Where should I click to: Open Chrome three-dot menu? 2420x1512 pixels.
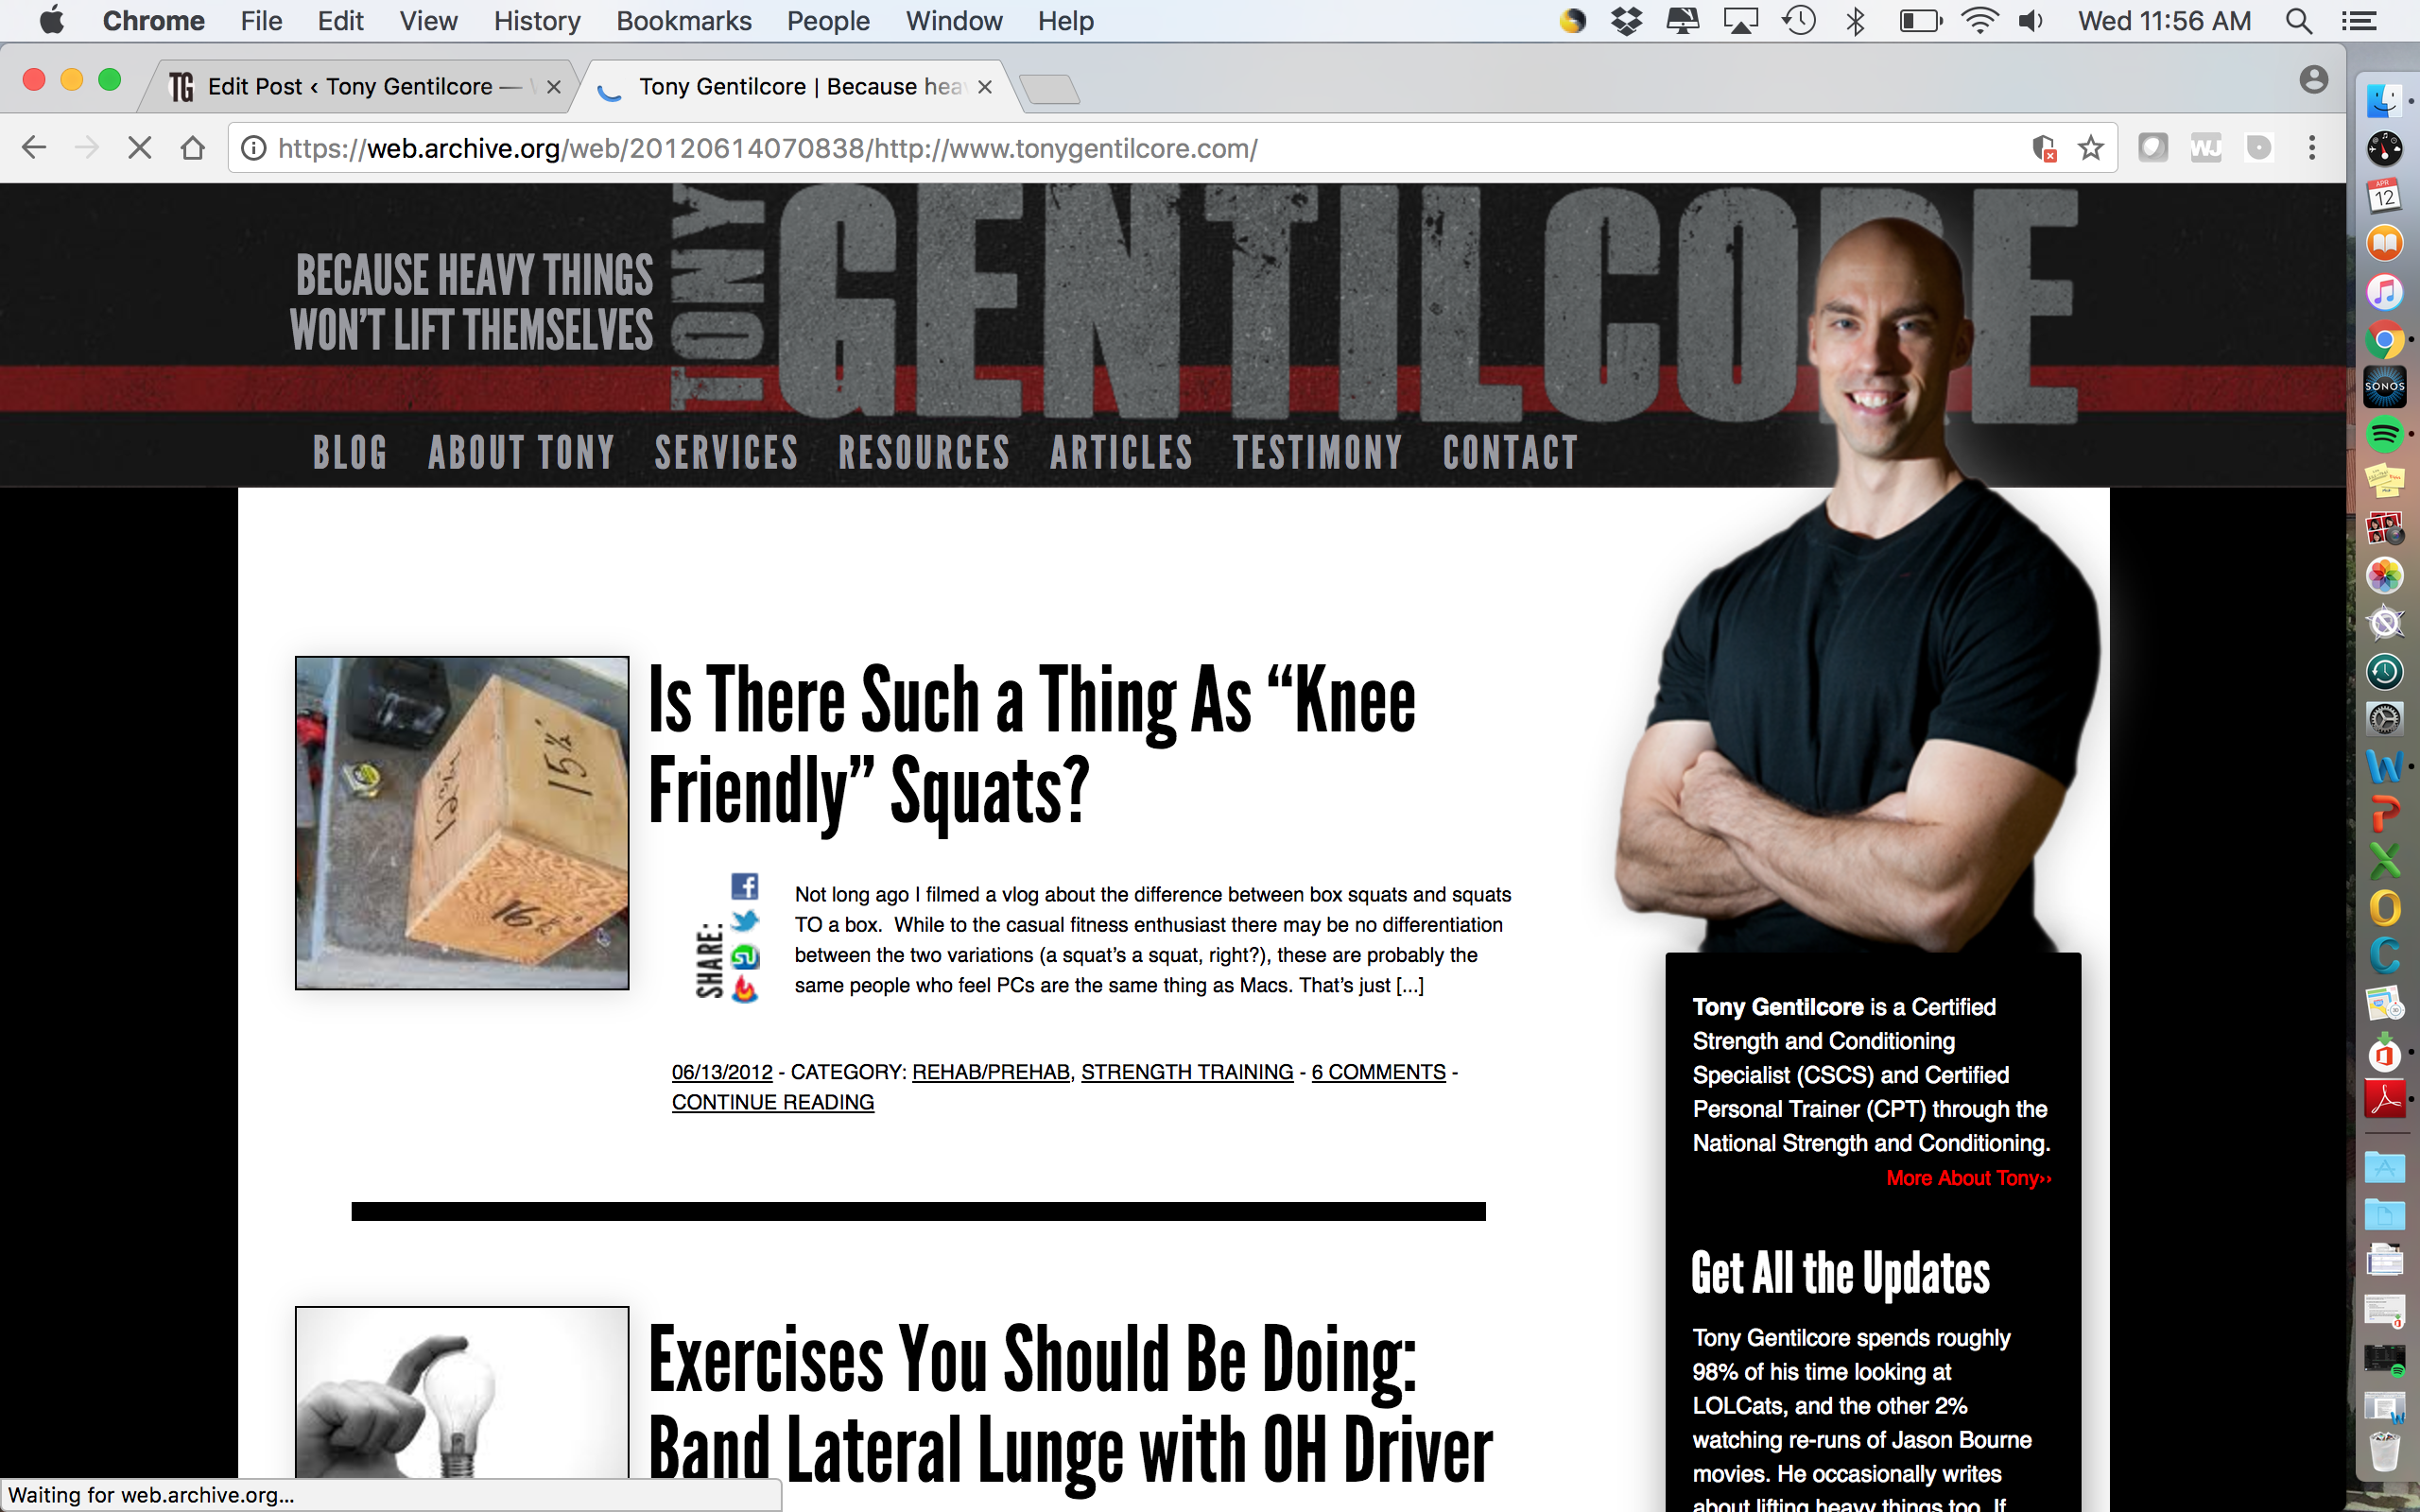coord(2311,149)
